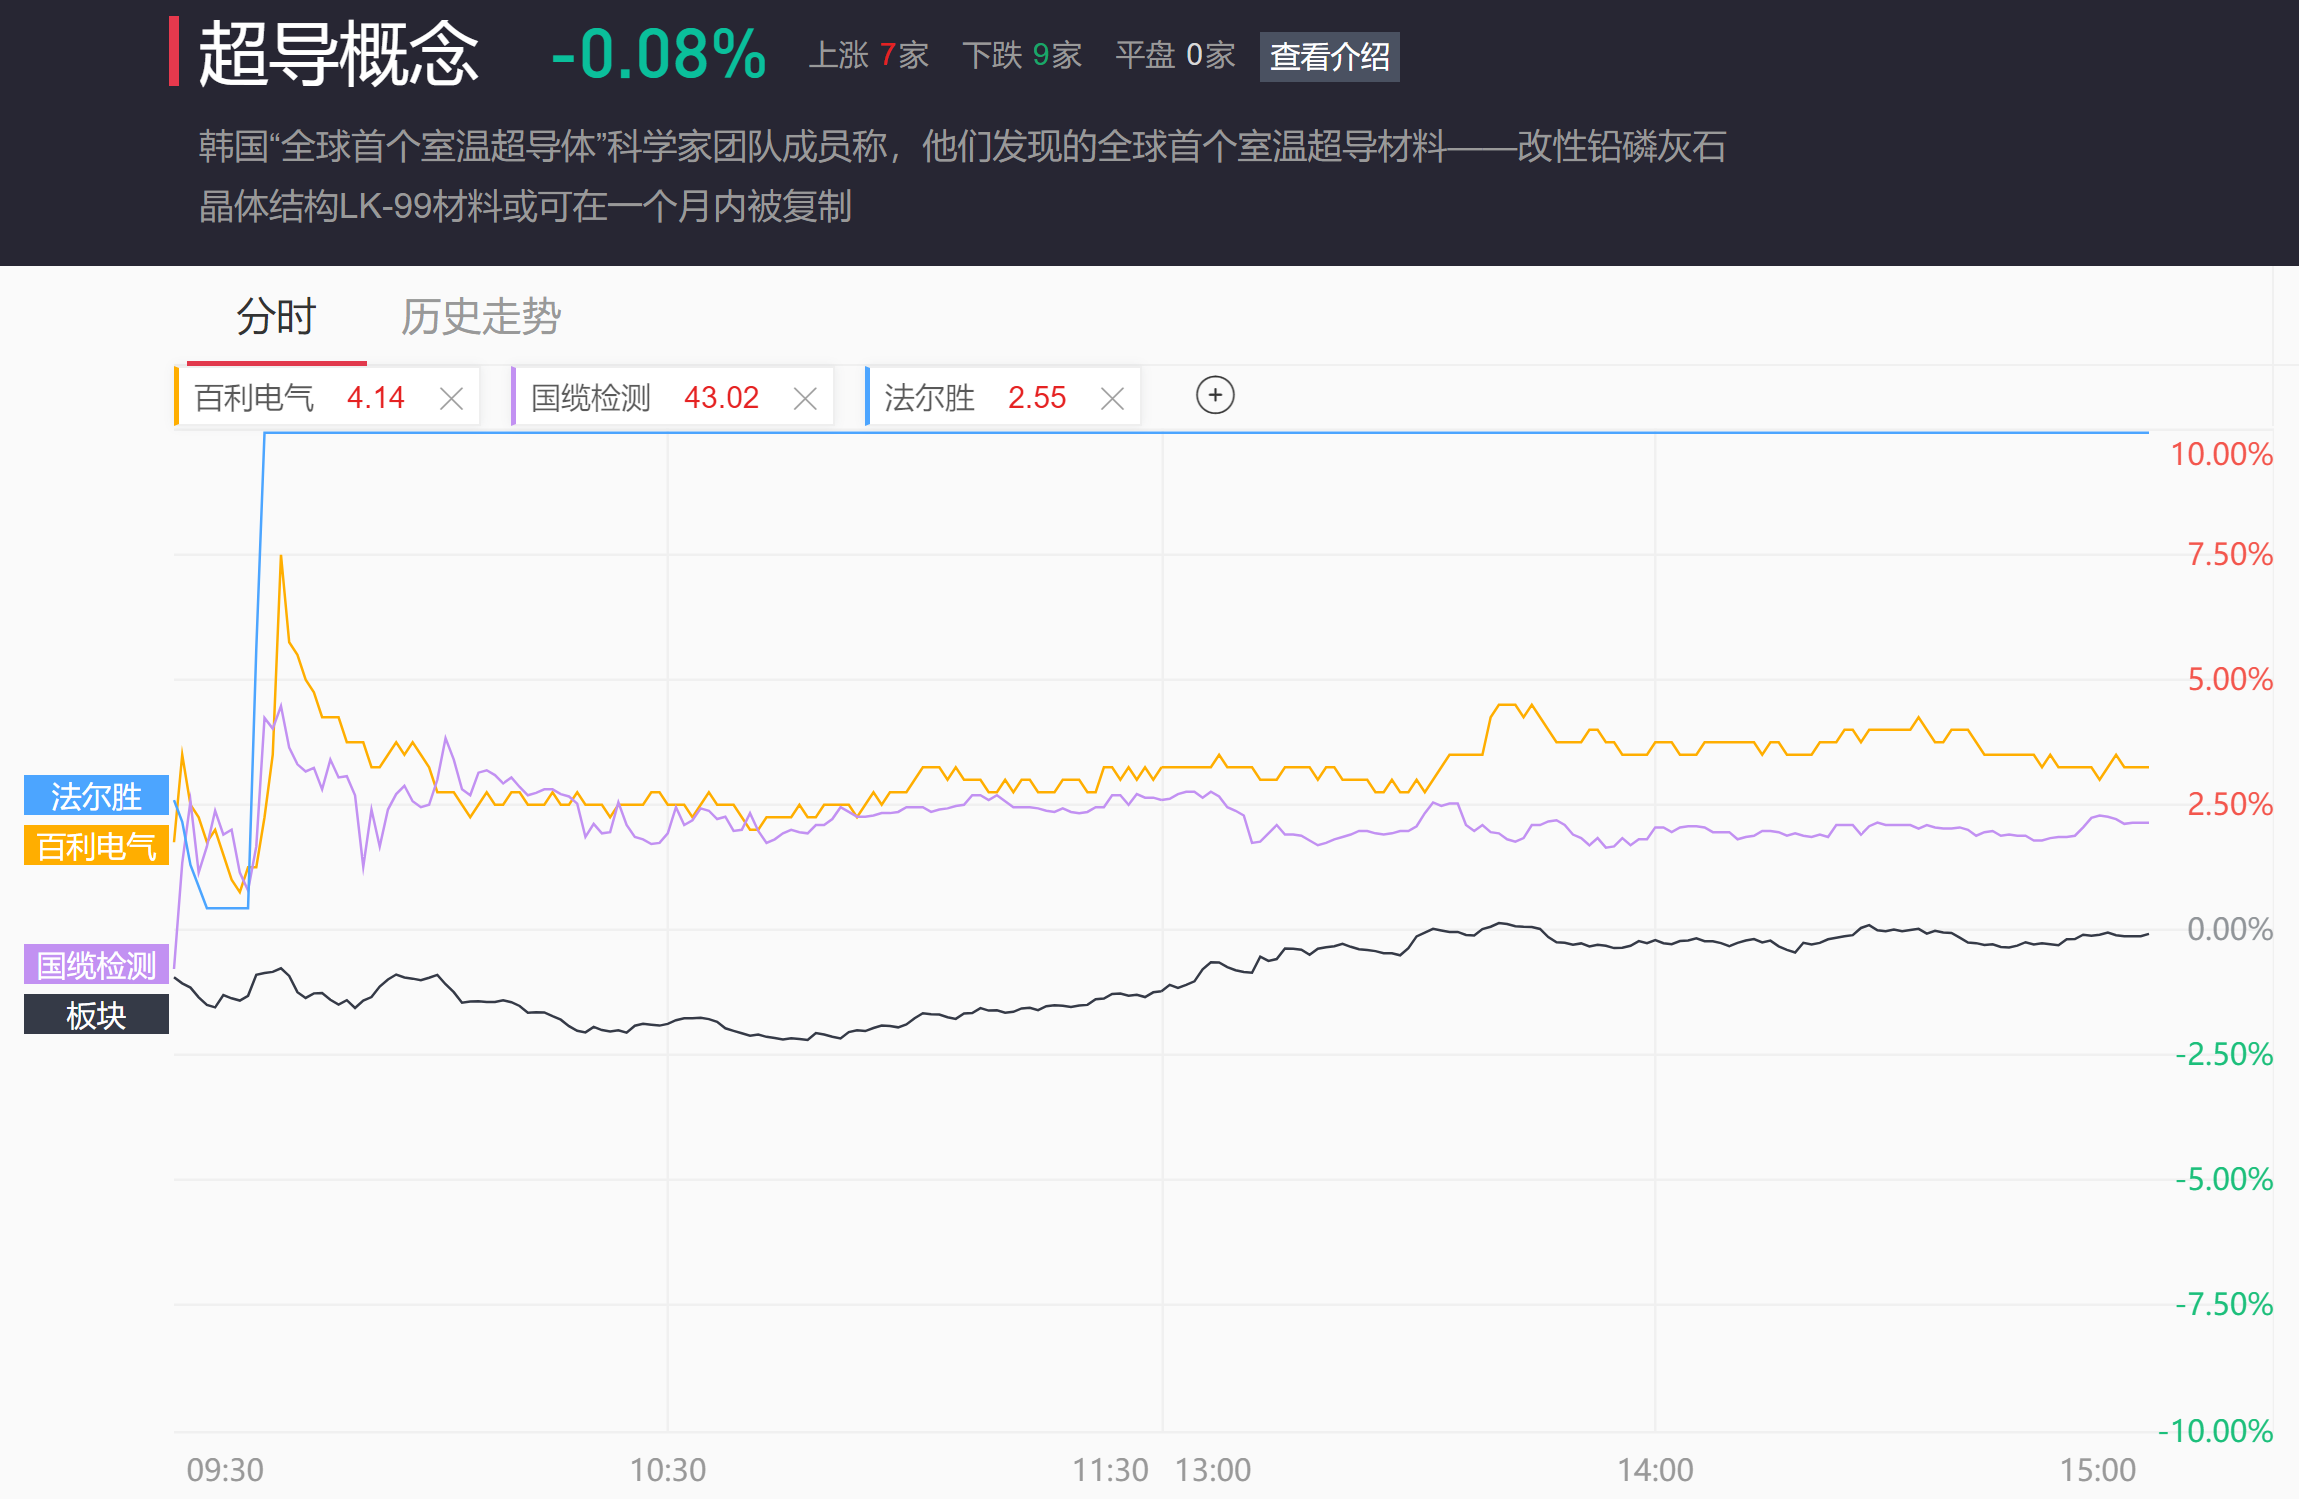Viewport: 2299px width, 1499px height.
Task: Toggle the 法尔胜 blue legend label
Action: (96, 796)
